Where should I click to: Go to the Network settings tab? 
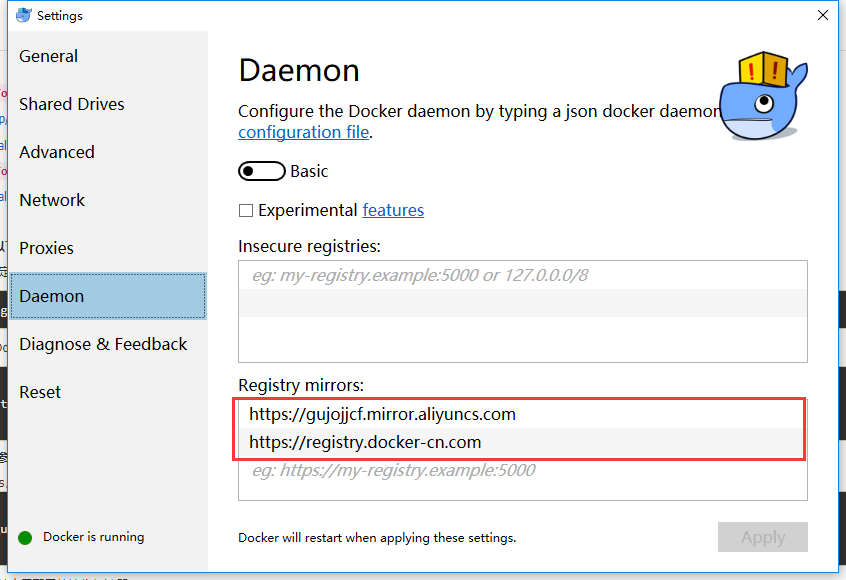pos(108,200)
